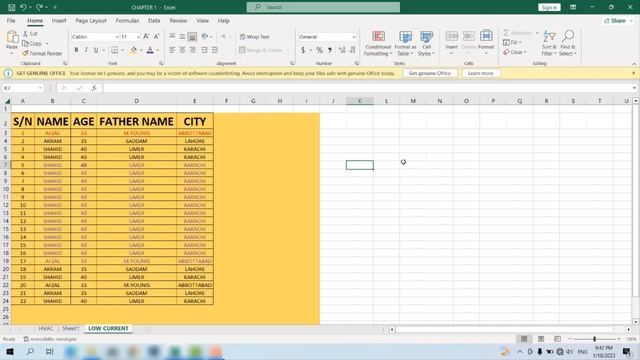Open Conditional Formatting menu
Screen dimensions: 640x360
378,43
